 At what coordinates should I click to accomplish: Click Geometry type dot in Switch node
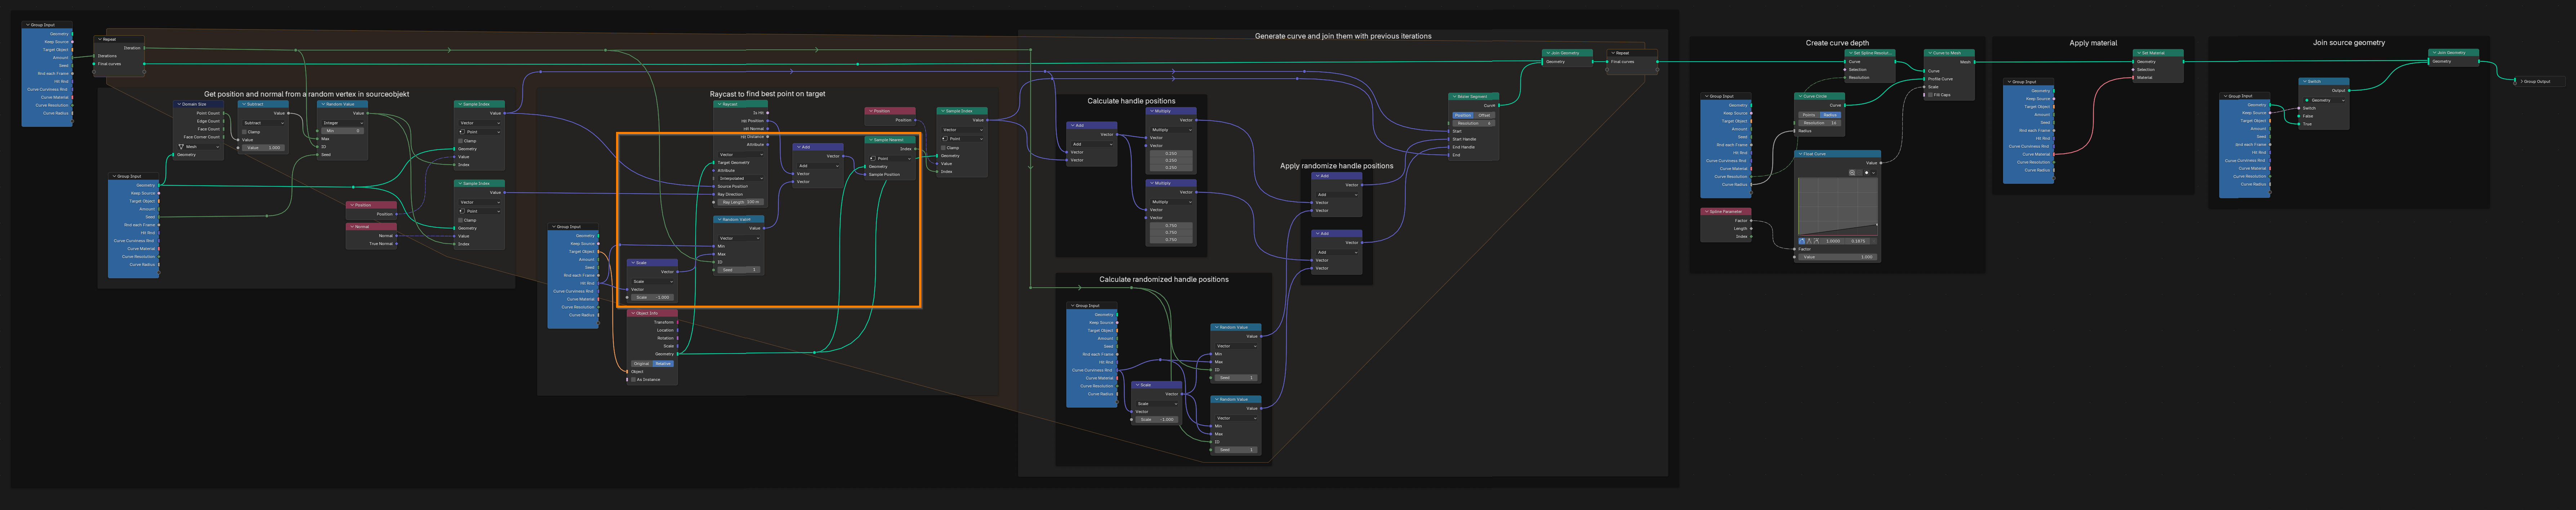tap(2307, 100)
